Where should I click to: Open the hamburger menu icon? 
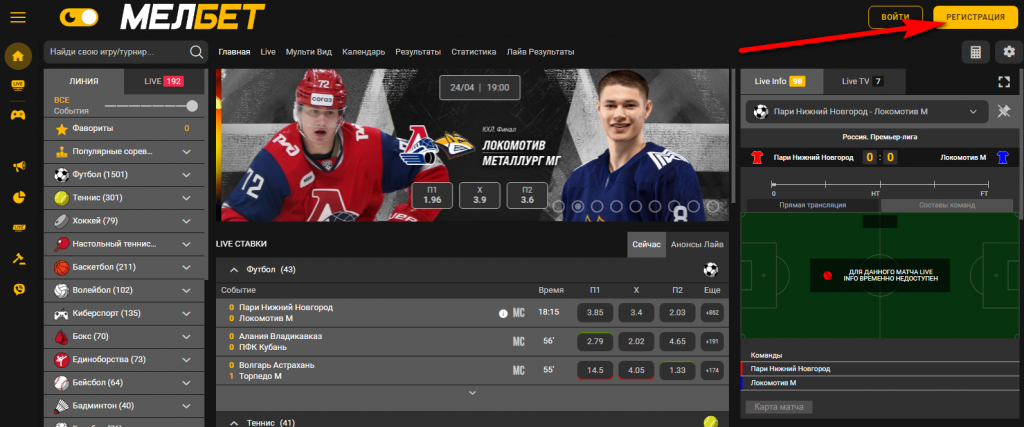(18, 17)
